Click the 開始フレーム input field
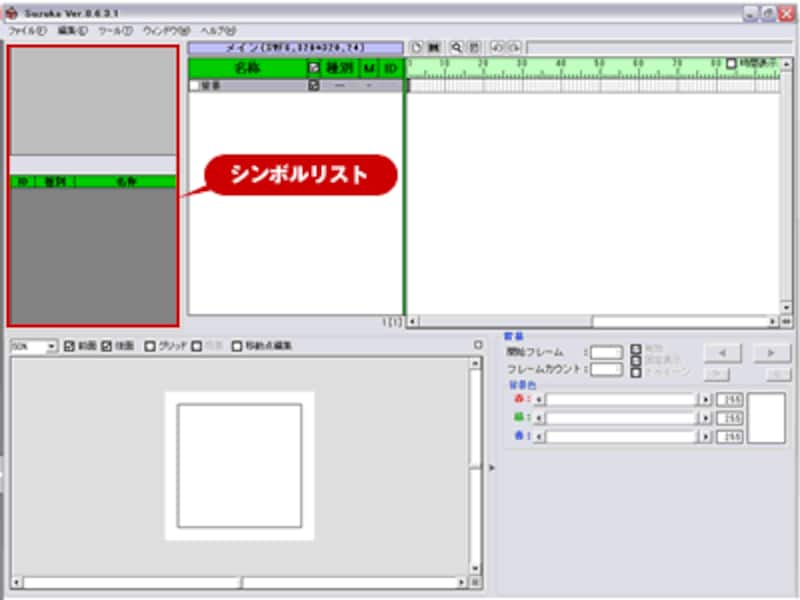Screen dimensions: 800x600 [x=606, y=351]
